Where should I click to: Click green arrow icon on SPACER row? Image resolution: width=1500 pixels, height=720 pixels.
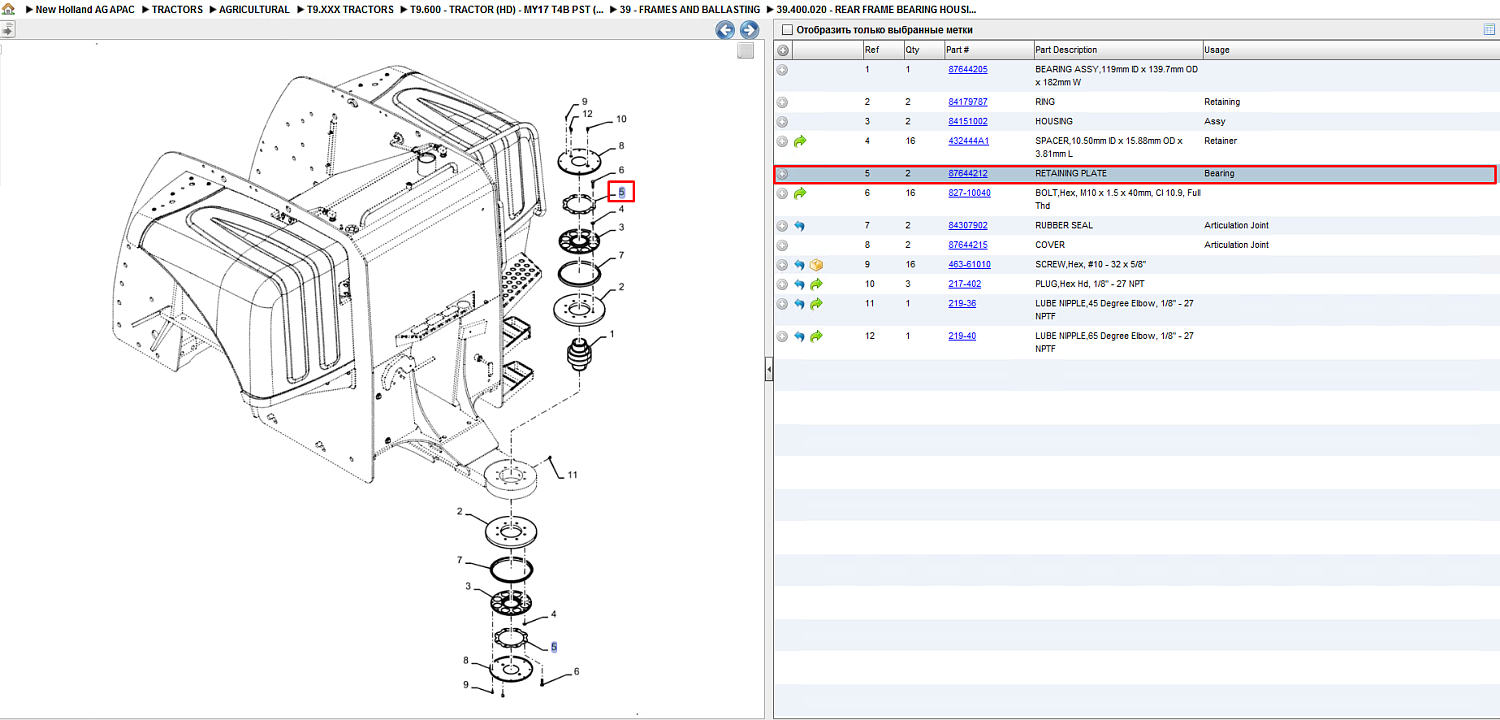pyautogui.click(x=800, y=141)
